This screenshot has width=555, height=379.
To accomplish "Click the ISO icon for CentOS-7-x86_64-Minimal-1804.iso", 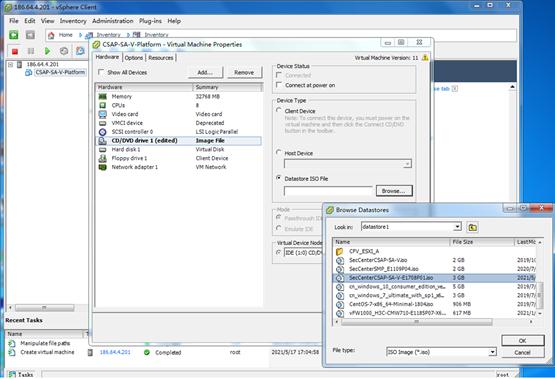I will tap(340, 305).
